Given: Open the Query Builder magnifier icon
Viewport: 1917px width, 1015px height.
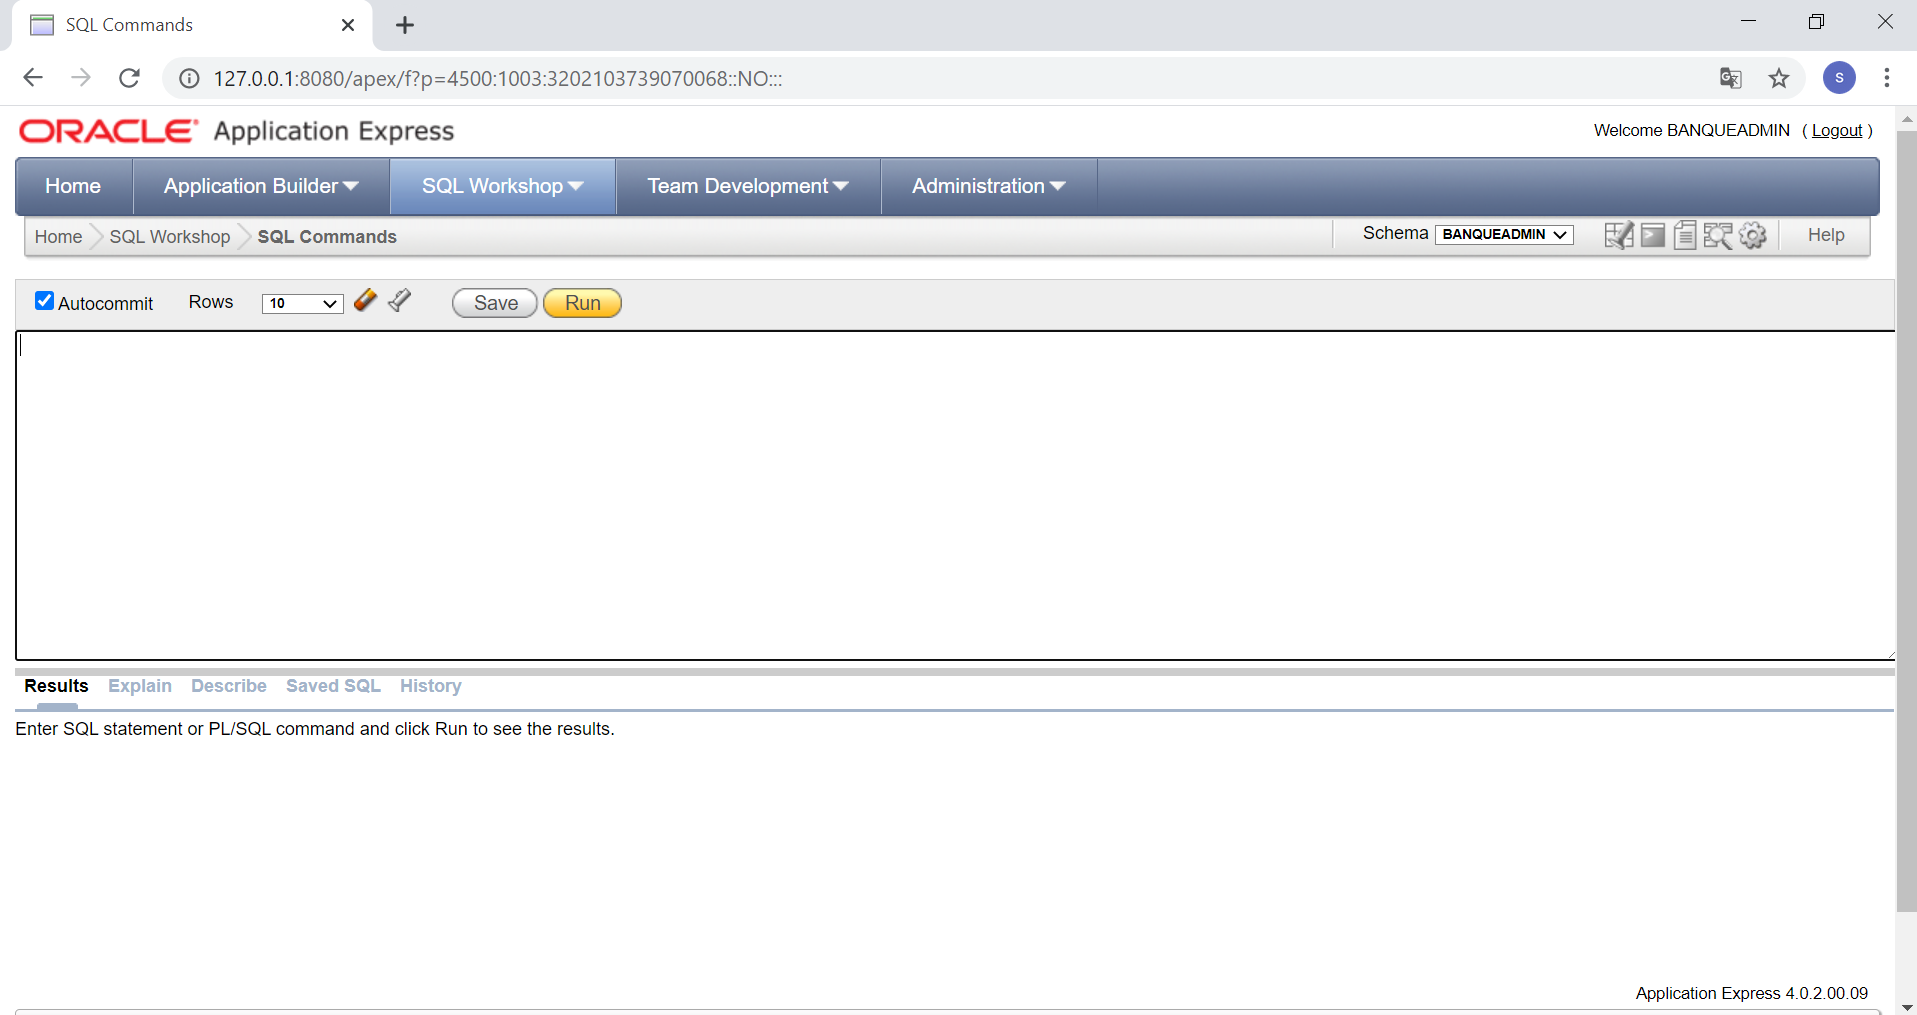Looking at the screenshot, I should coord(1718,235).
